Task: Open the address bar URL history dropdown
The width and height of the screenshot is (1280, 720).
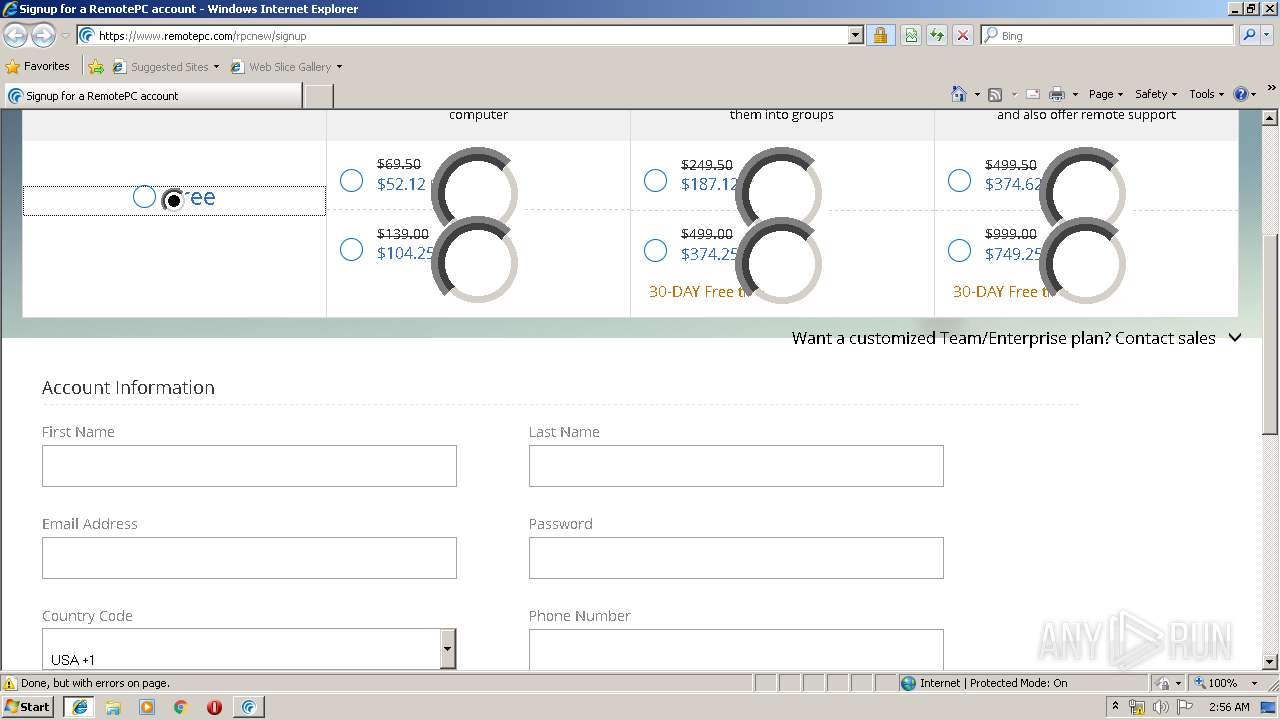Action: [x=855, y=35]
